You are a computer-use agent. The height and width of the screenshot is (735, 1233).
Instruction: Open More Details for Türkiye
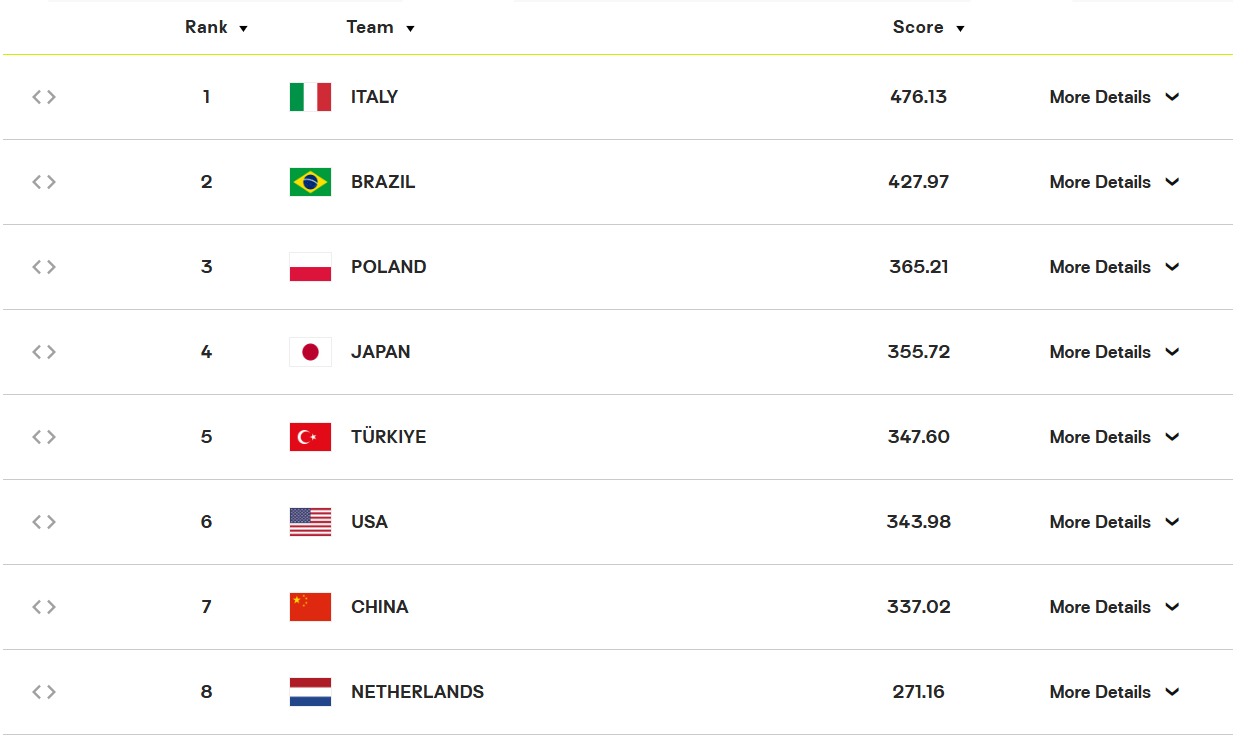(1114, 437)
